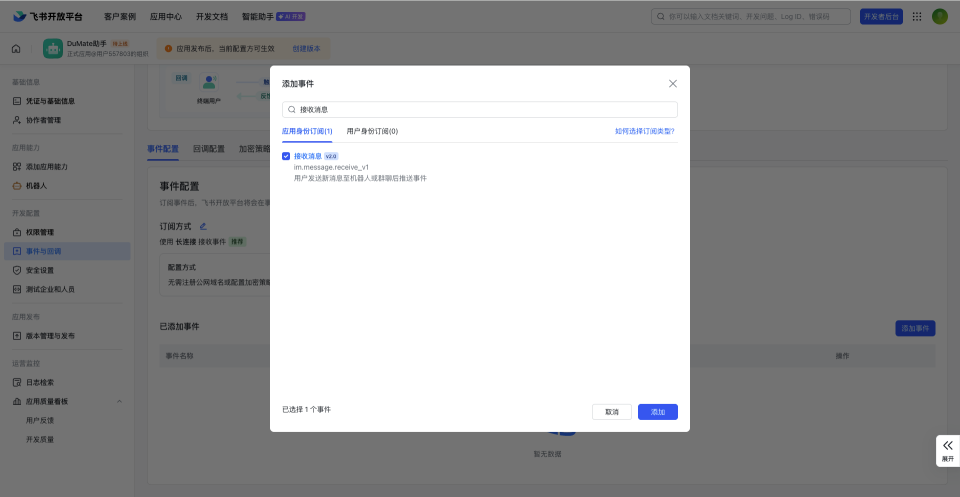Click the 取消 button in dialog

coord(612,412)
